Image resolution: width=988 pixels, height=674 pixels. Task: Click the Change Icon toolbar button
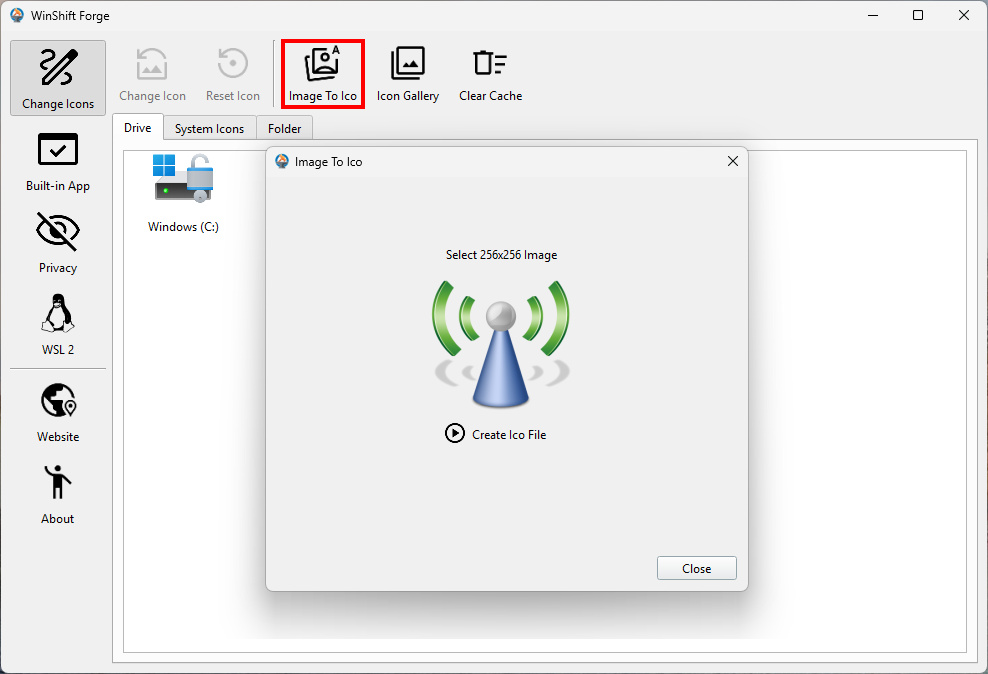pos(152,74)
